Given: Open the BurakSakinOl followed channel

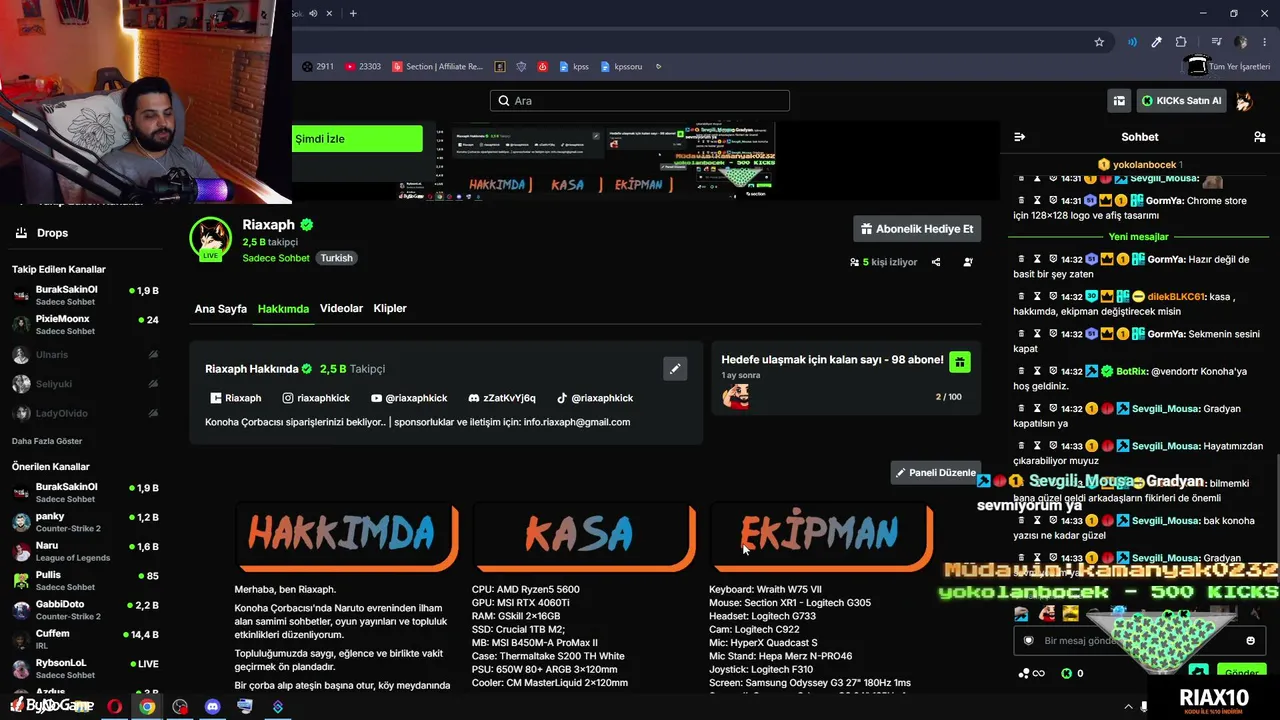Looking at the screenshot, I should (x=86, y=296).
